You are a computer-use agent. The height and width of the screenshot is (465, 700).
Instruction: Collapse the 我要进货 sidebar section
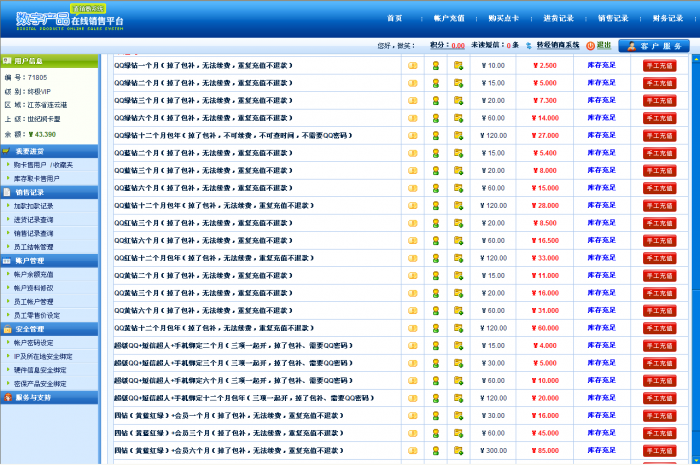coord(49,151)
